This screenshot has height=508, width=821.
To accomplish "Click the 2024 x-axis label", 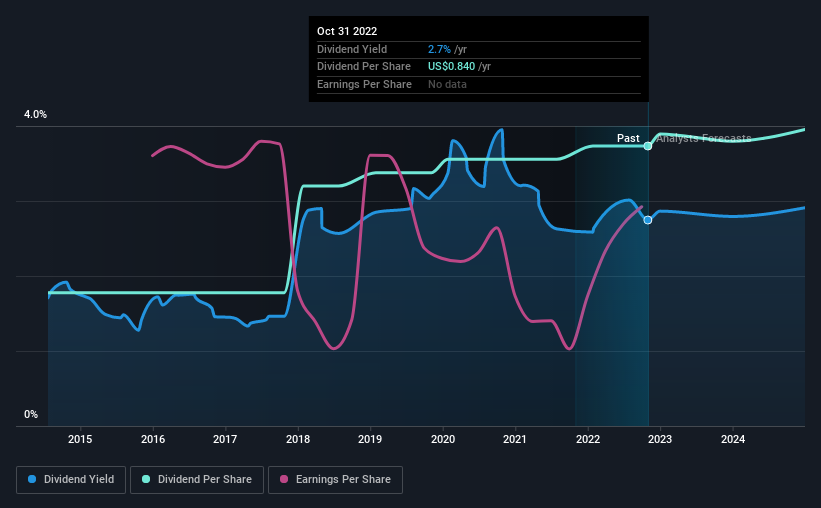I will 733,439.
